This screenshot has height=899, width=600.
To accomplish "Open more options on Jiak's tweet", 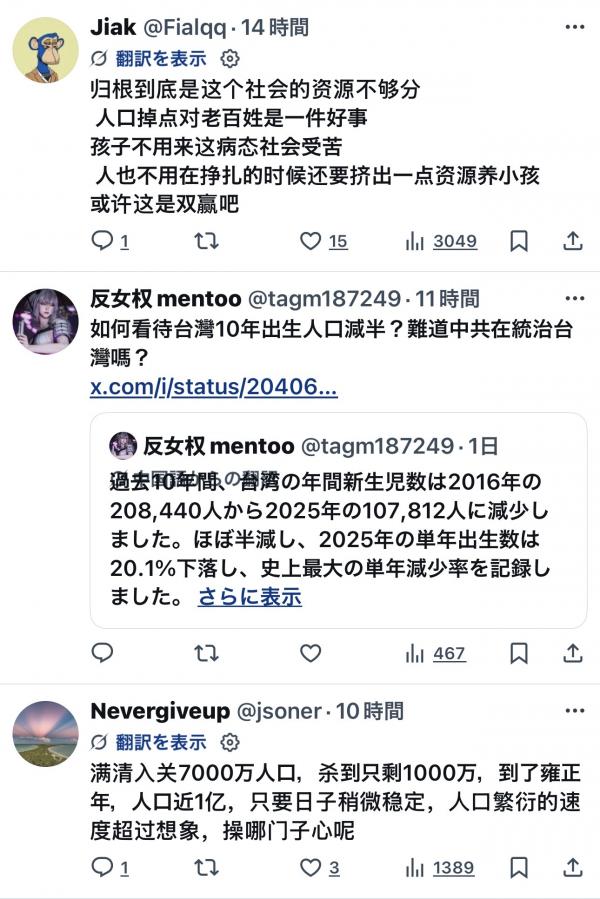I will (574, 27).
